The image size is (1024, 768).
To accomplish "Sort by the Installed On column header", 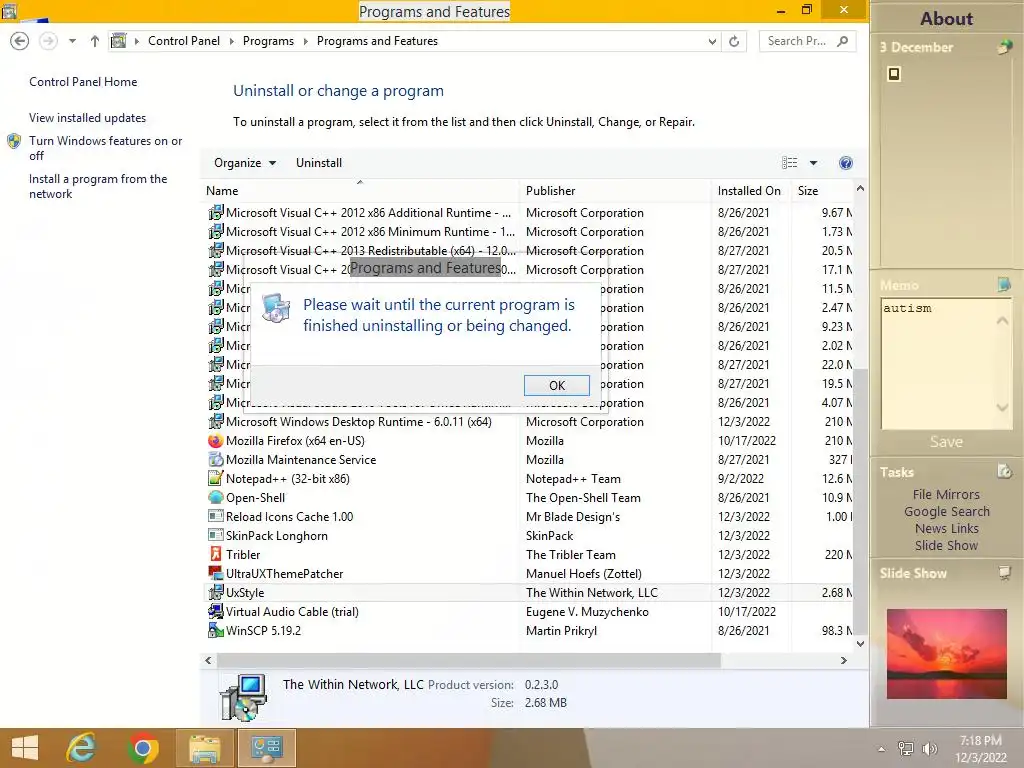I will [x=750, y=191].
